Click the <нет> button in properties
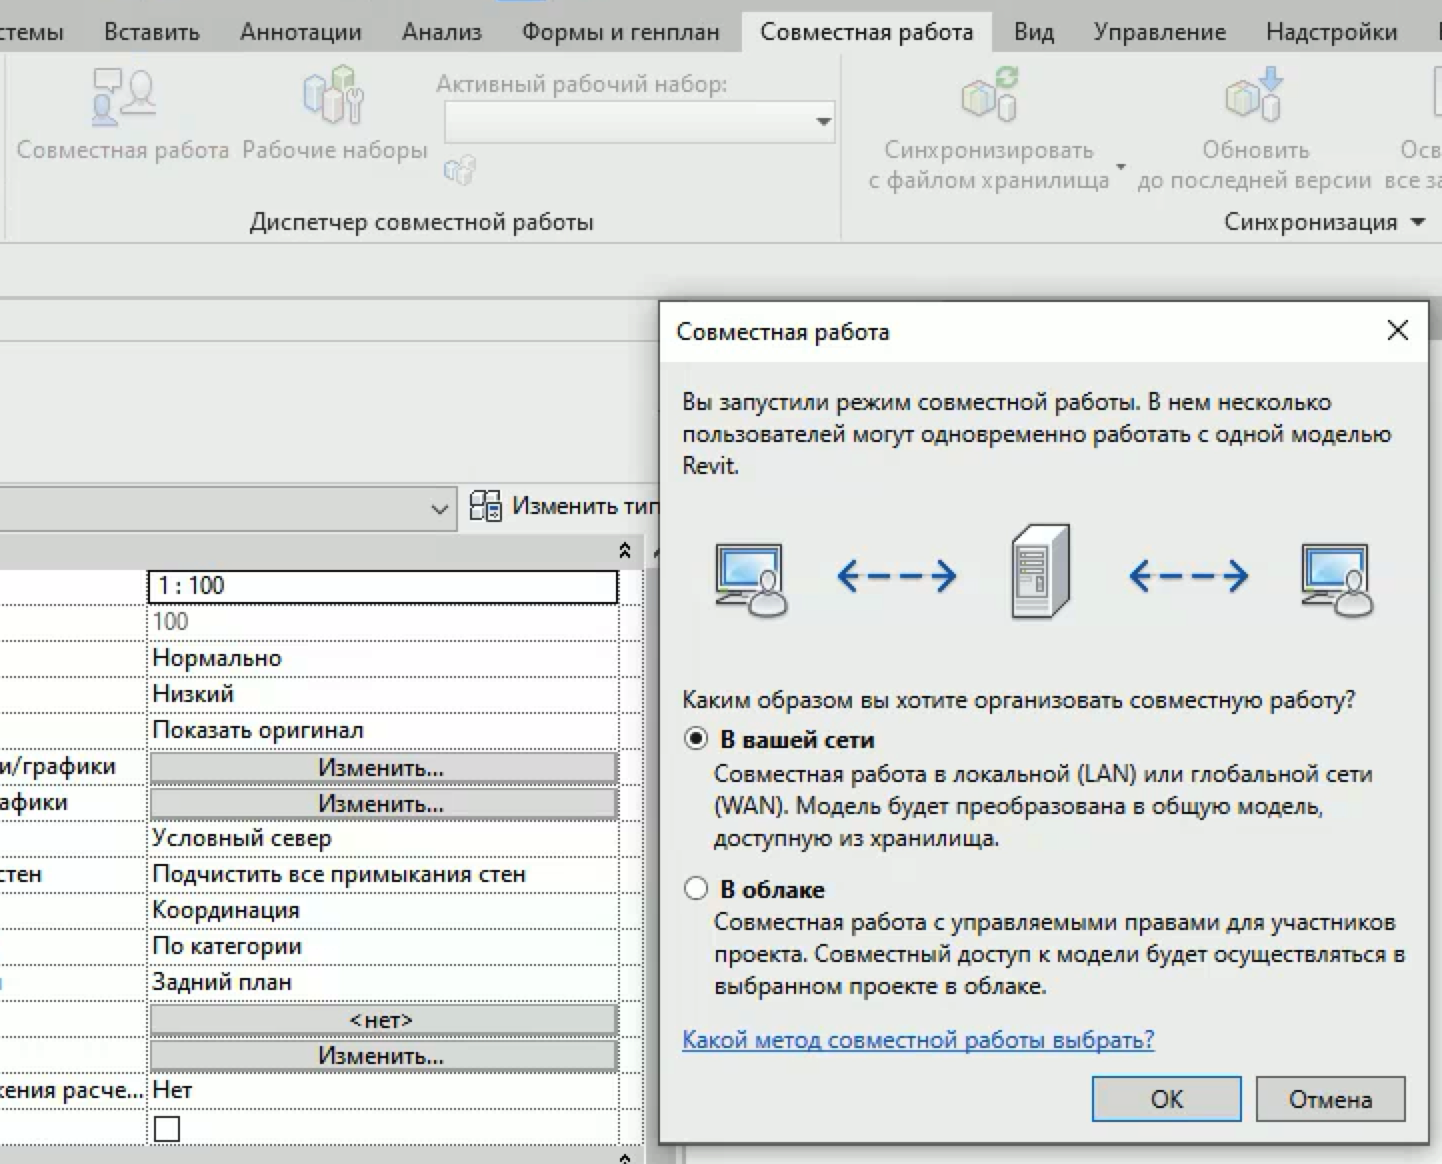The height and width of the screenshot is (1164, 1442). [x=382, y=1020]
